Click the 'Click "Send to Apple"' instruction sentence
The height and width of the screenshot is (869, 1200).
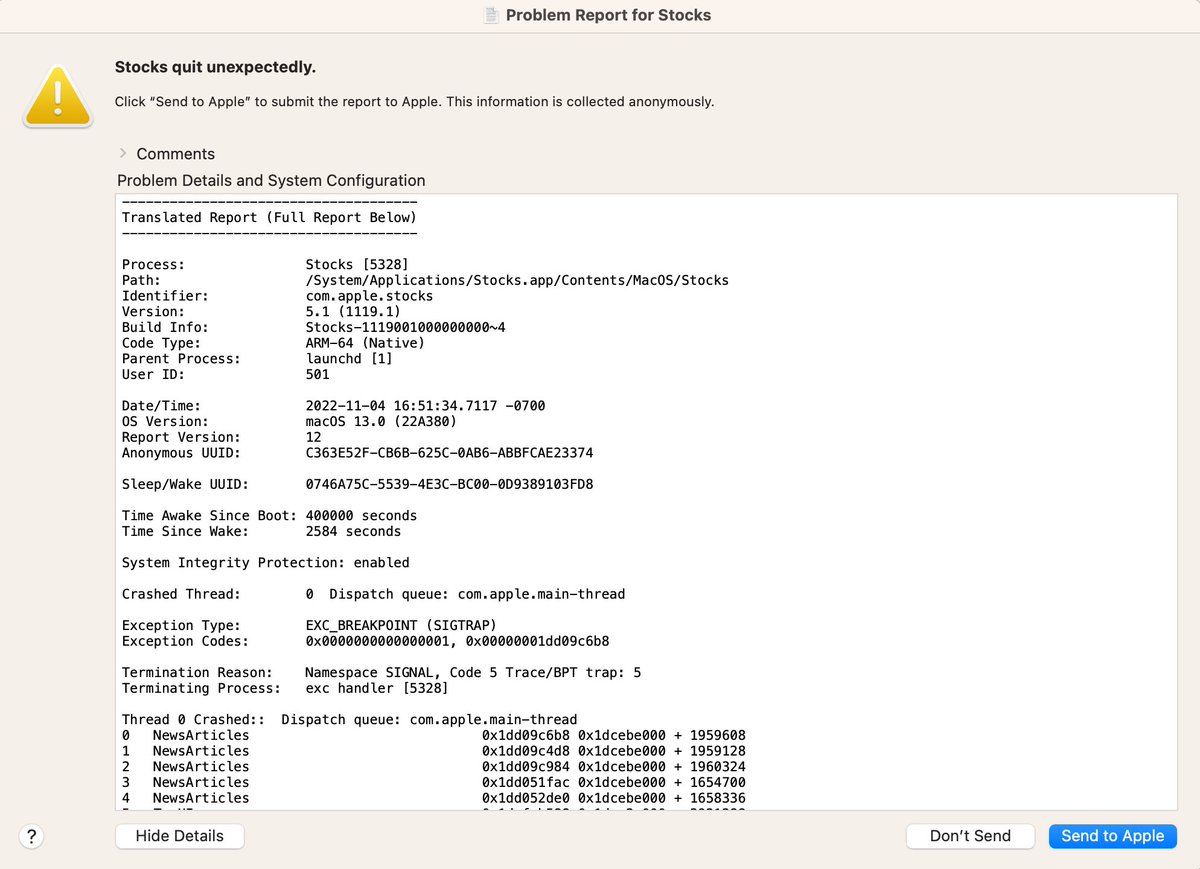(414, 102)
